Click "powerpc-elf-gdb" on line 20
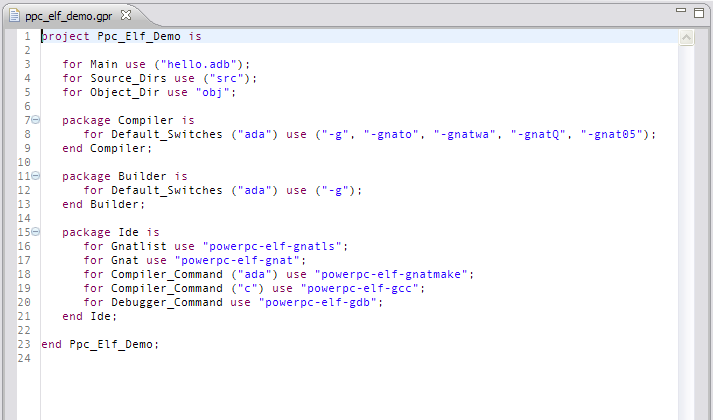713x420 pixels. point(317,302)
